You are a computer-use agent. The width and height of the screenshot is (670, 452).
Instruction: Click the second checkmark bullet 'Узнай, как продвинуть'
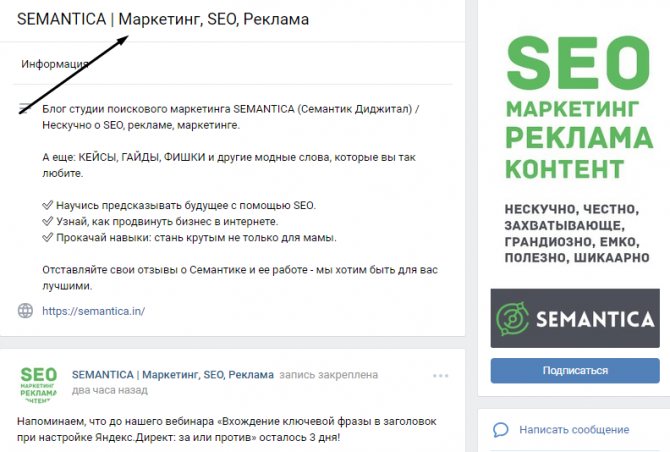160,222
